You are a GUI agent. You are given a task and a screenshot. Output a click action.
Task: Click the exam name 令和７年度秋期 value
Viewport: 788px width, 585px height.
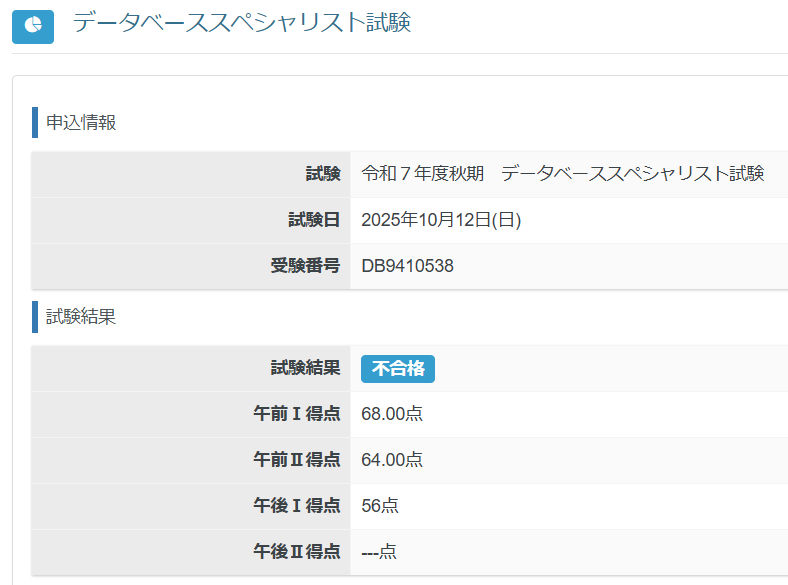pos(562,174)
